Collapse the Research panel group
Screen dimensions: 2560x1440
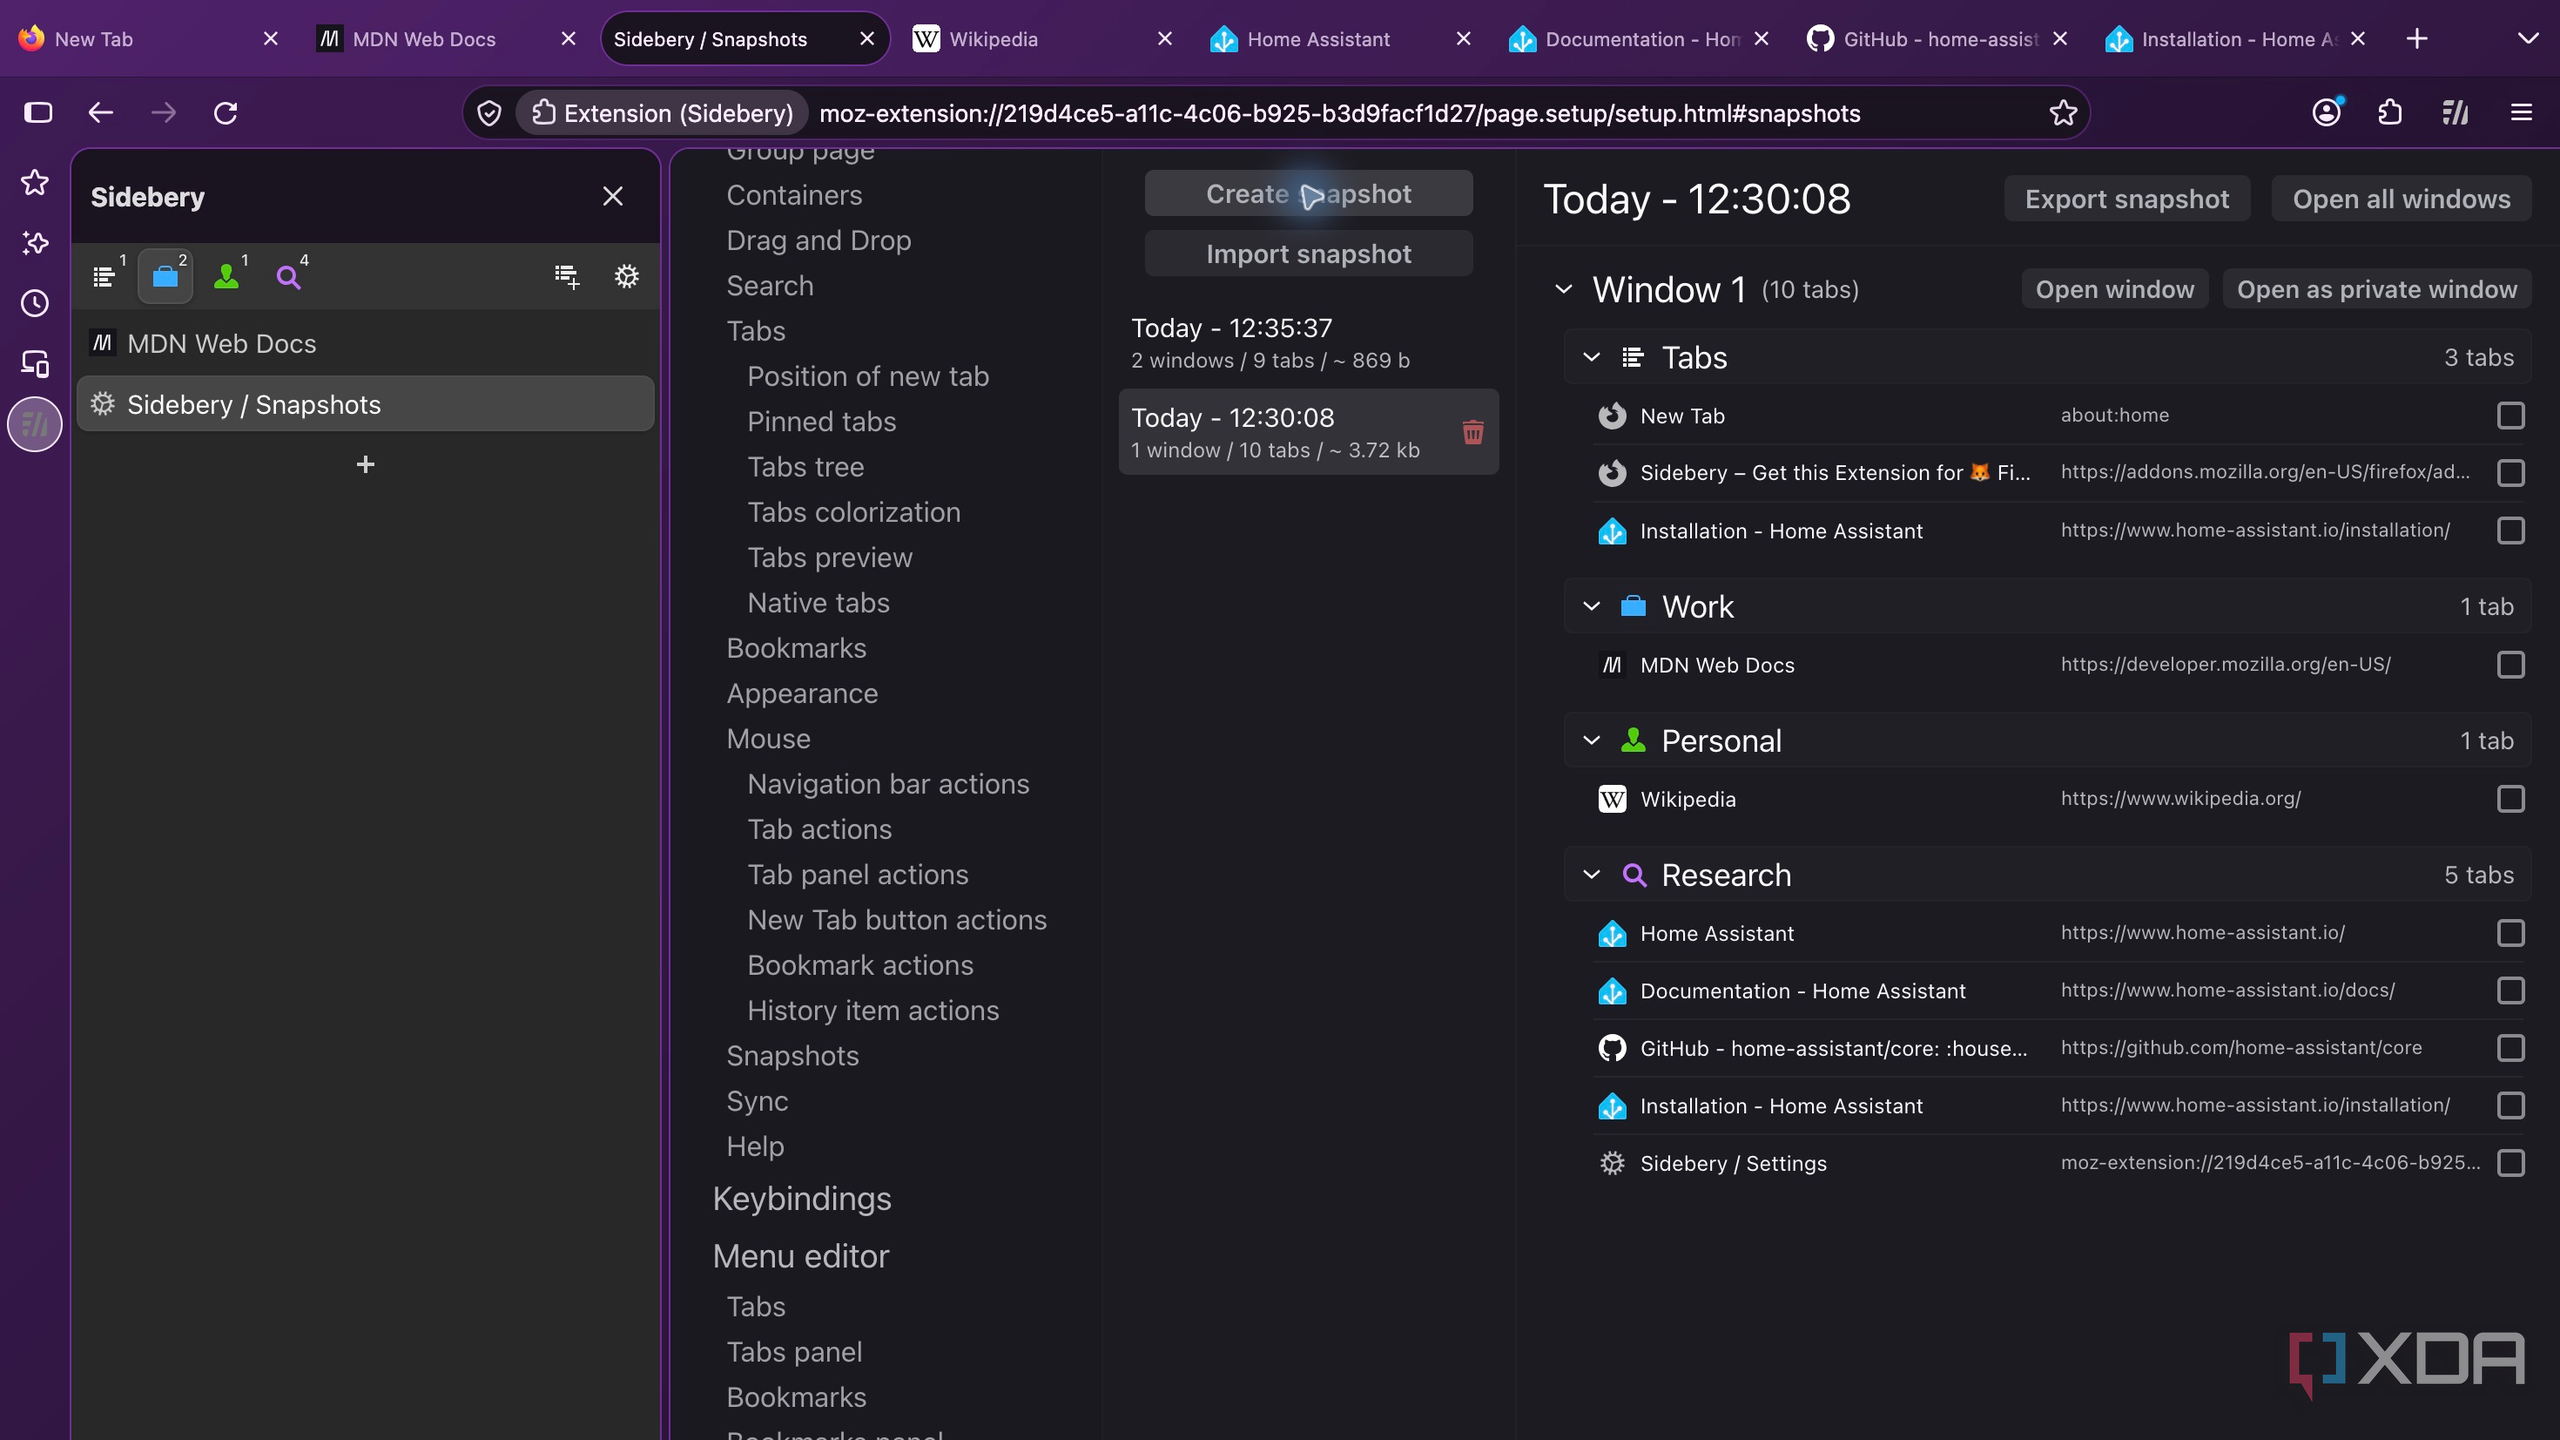click(x=1592, y=875)
